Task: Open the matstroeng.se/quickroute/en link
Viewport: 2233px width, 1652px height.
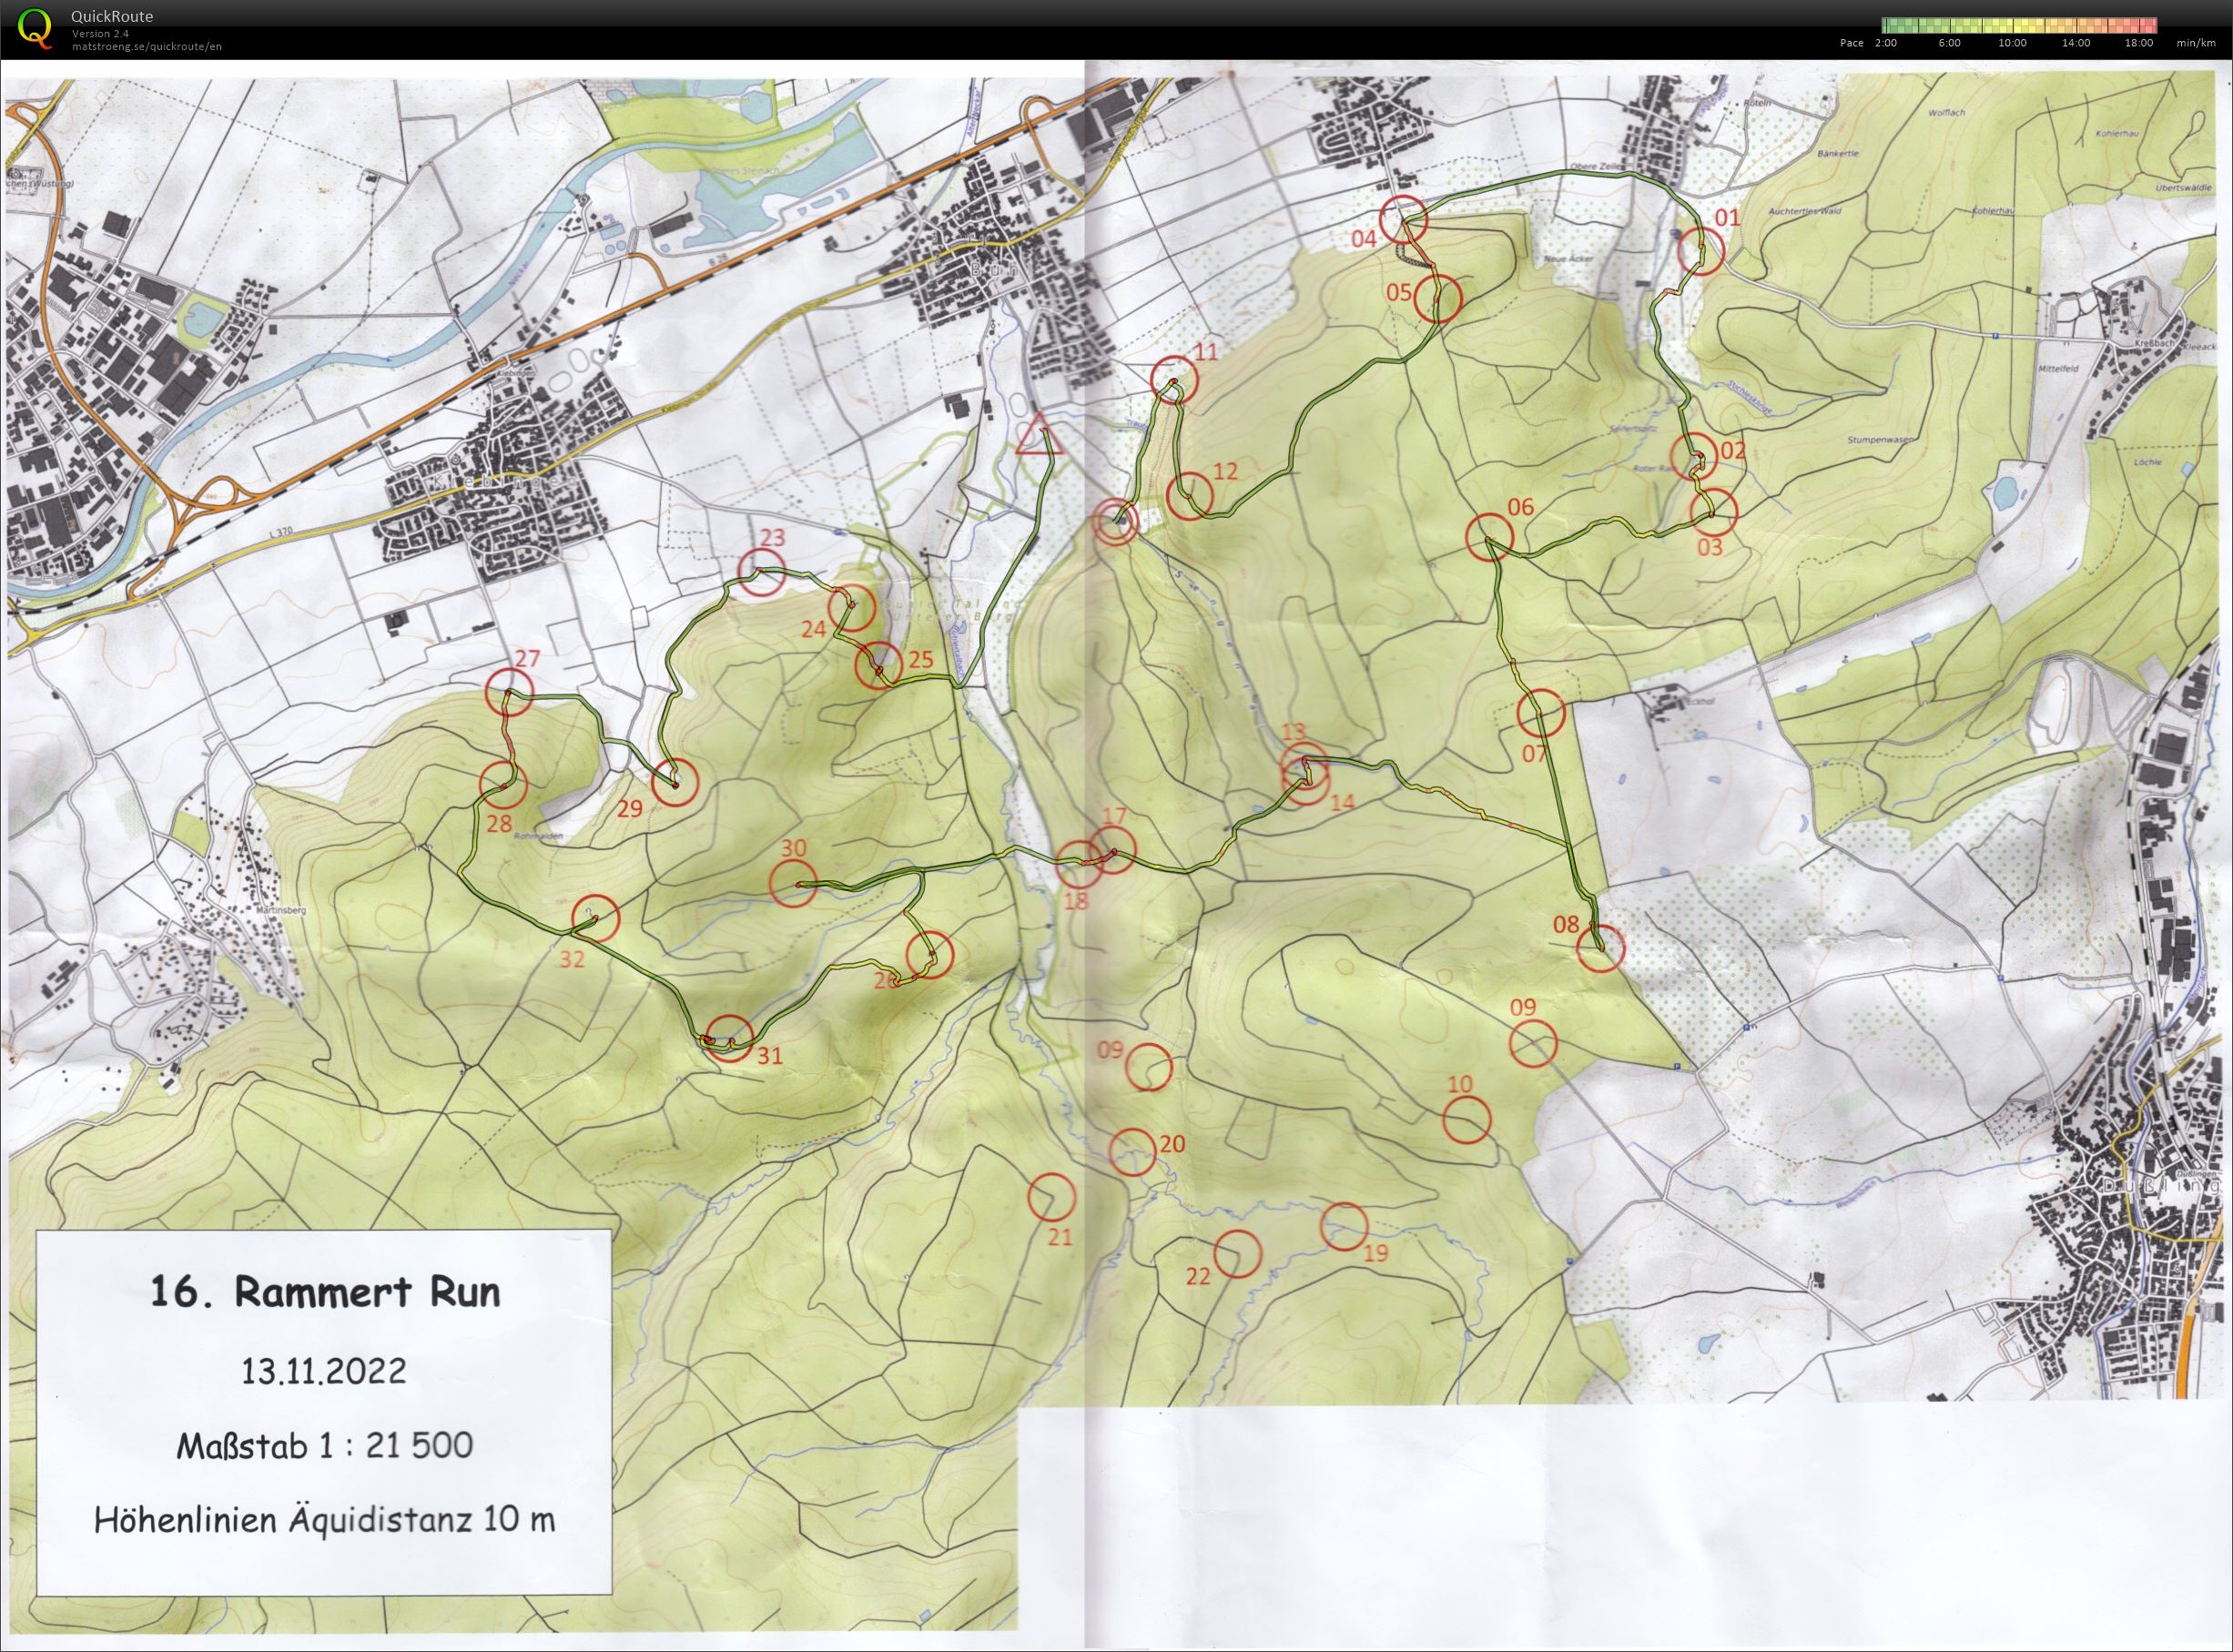Action: (x=147, y=46)
